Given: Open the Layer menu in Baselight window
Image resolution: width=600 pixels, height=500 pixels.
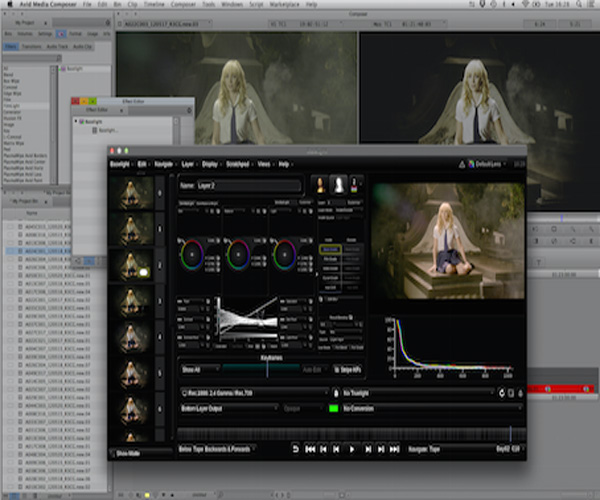Looking at the screenshot, I should tap(187, 164).
